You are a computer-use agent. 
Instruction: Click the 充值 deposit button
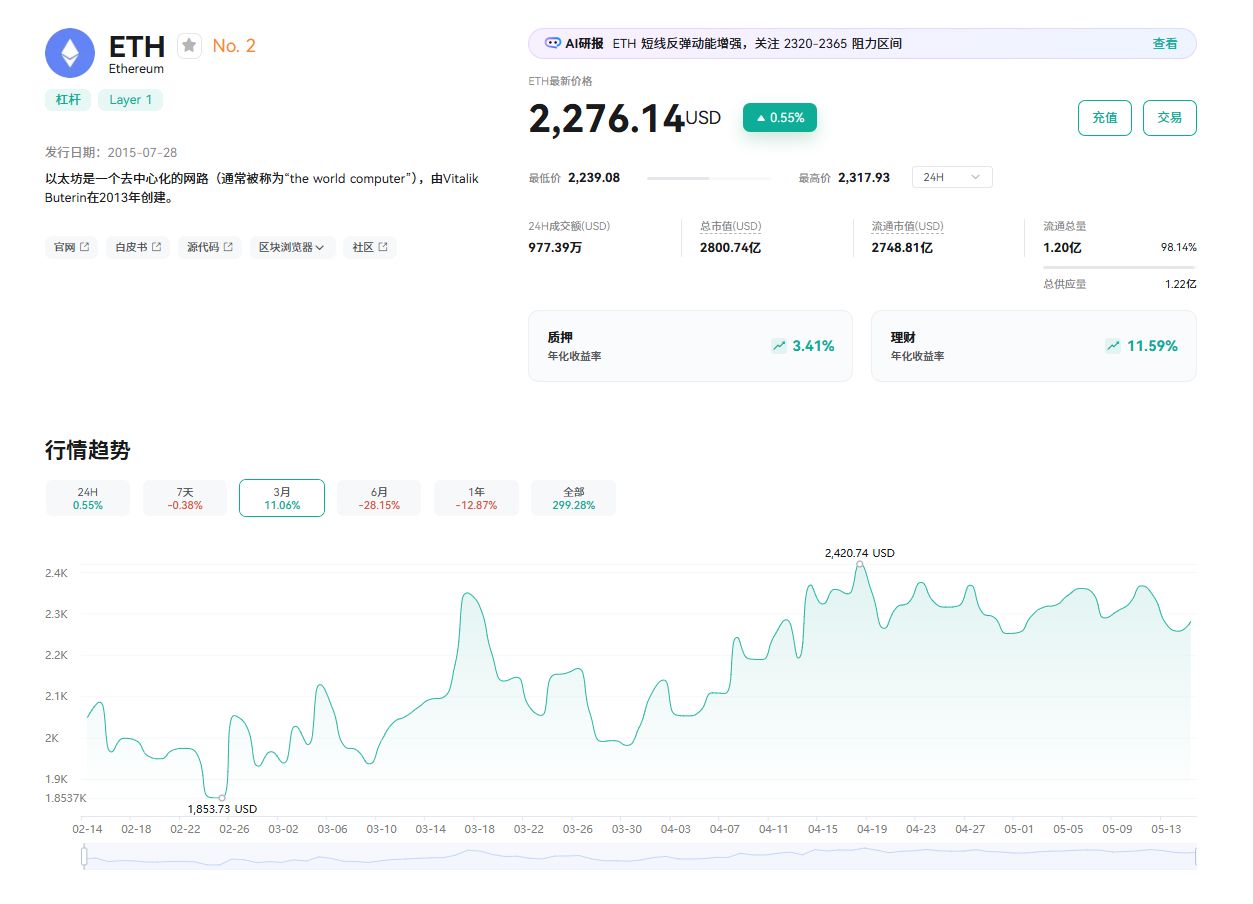coord(1105,117)
